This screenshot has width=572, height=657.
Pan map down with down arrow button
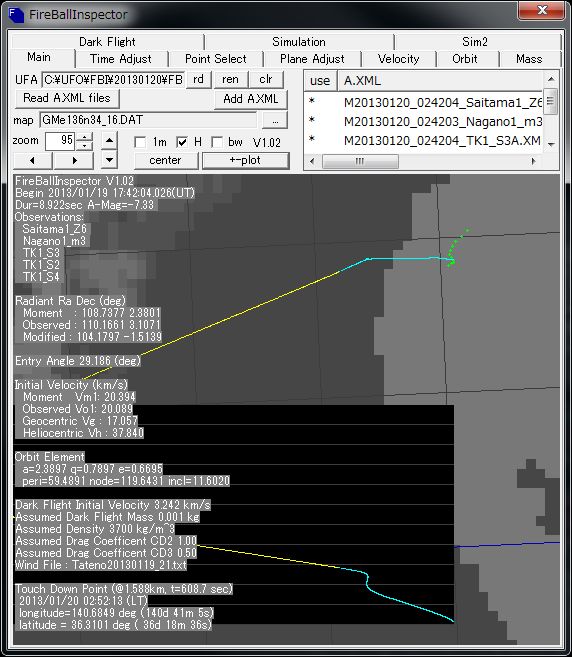[x=109, y=160]
